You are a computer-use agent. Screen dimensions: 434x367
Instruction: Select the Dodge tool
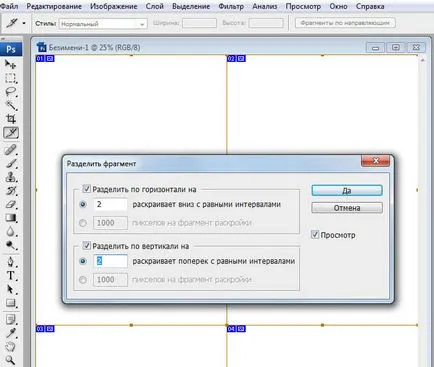coord(11,245)
